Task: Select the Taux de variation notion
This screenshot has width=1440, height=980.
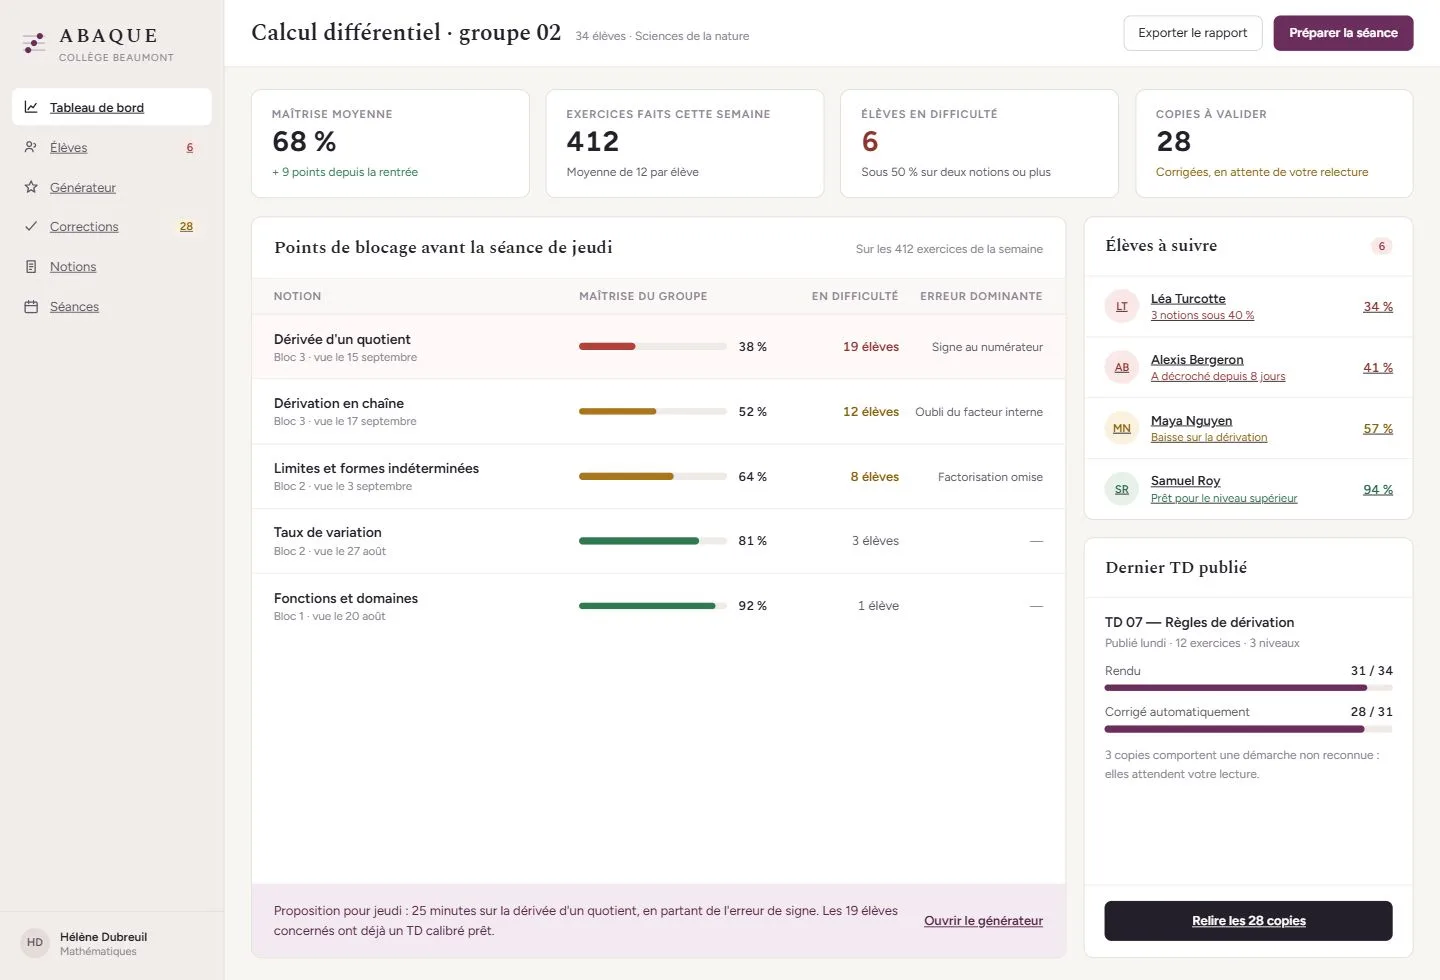Action: click(x=328, y=532)
